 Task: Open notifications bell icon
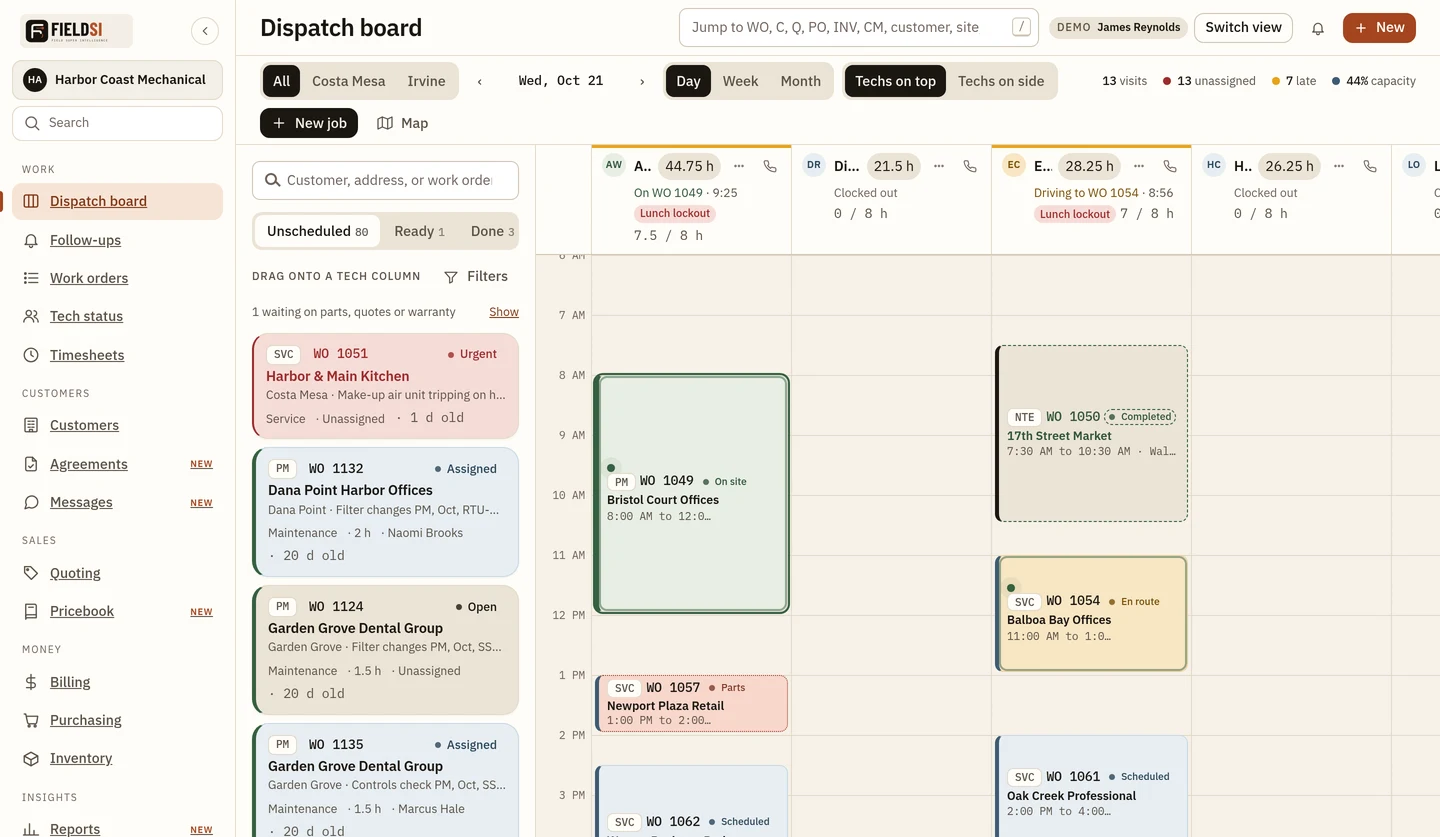click(1317, 28)
